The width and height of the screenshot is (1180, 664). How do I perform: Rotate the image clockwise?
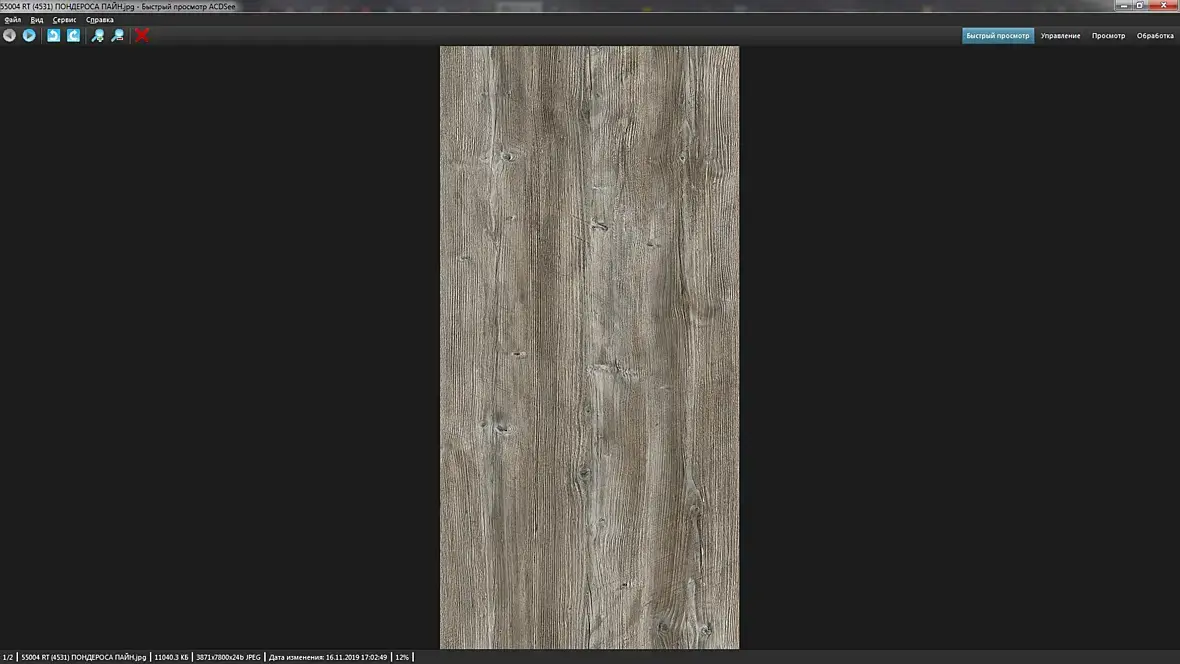click(74, 35)
